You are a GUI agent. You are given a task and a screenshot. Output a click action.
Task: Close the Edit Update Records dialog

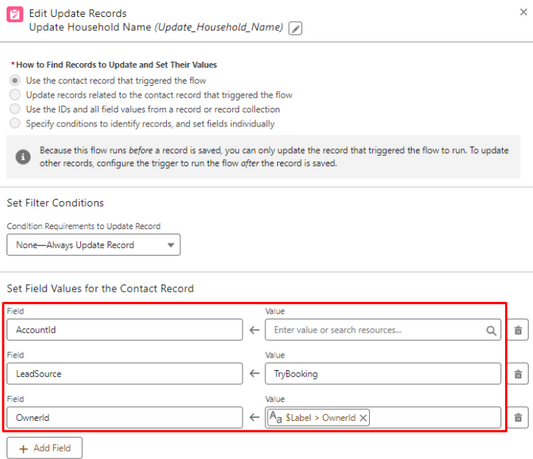click(523, 12)
